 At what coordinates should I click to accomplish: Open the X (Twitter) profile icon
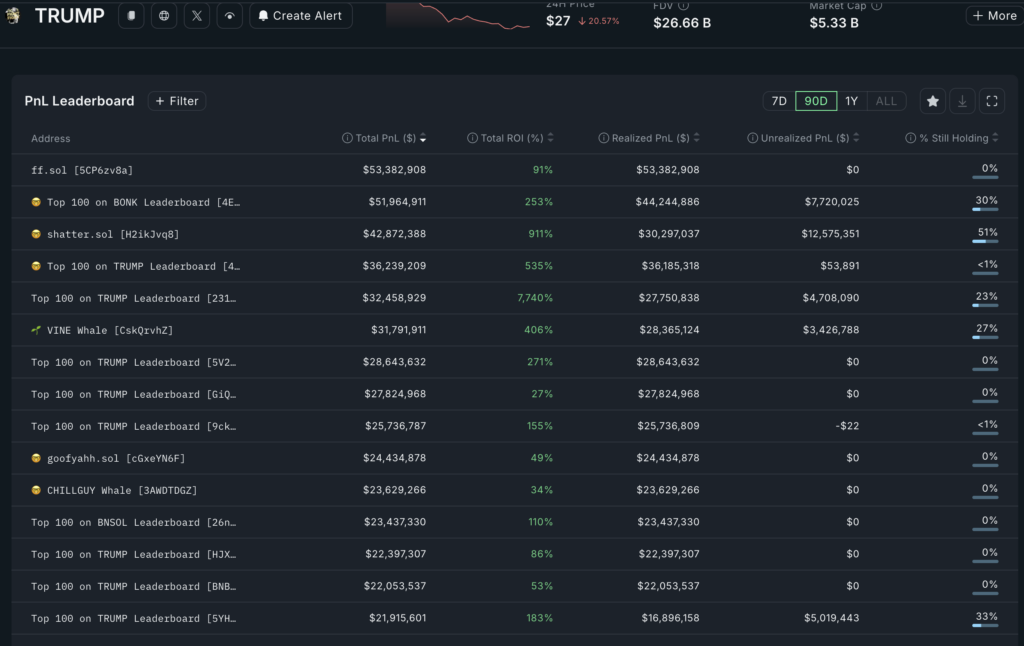[196, 15]
